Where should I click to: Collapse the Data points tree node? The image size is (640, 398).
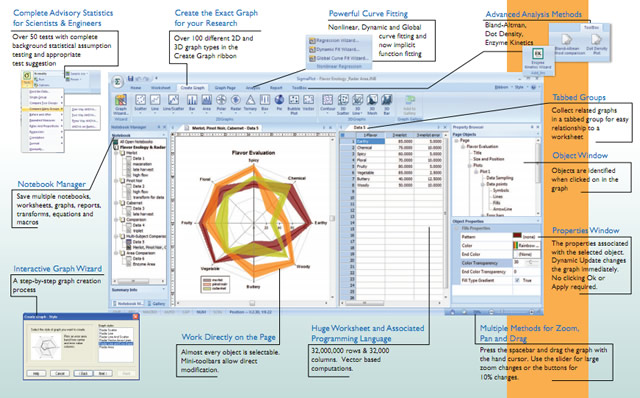point(482,184)
